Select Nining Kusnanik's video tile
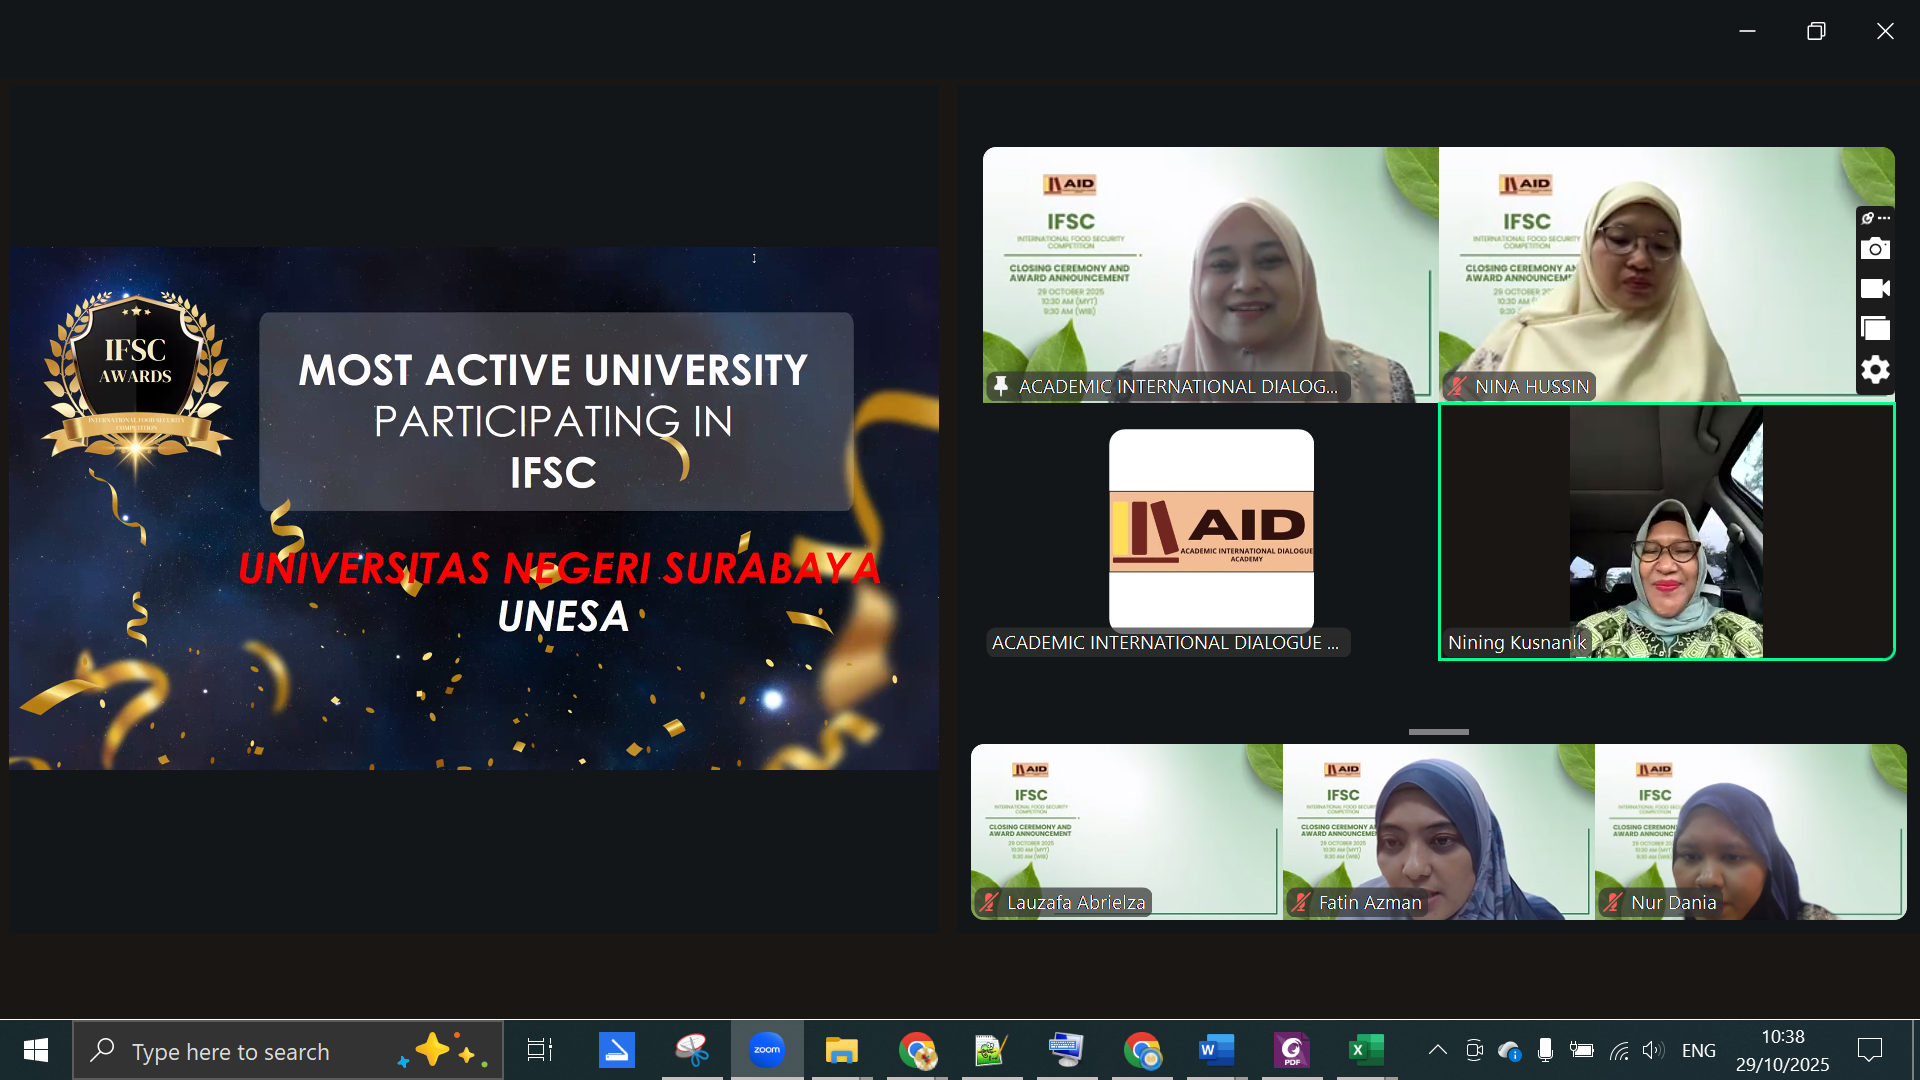This screenshot has height=1080, width=1920. pos(1666,532)
